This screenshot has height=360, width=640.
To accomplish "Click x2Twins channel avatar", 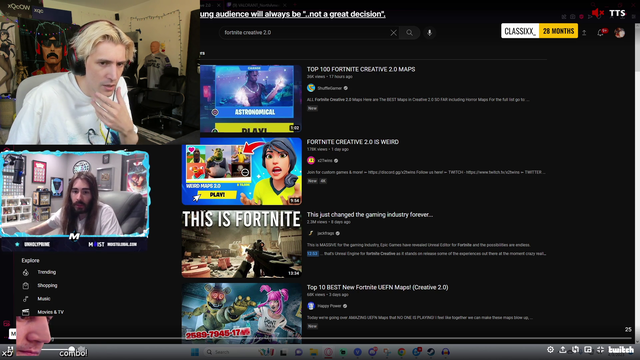I will tap(311, 160).
